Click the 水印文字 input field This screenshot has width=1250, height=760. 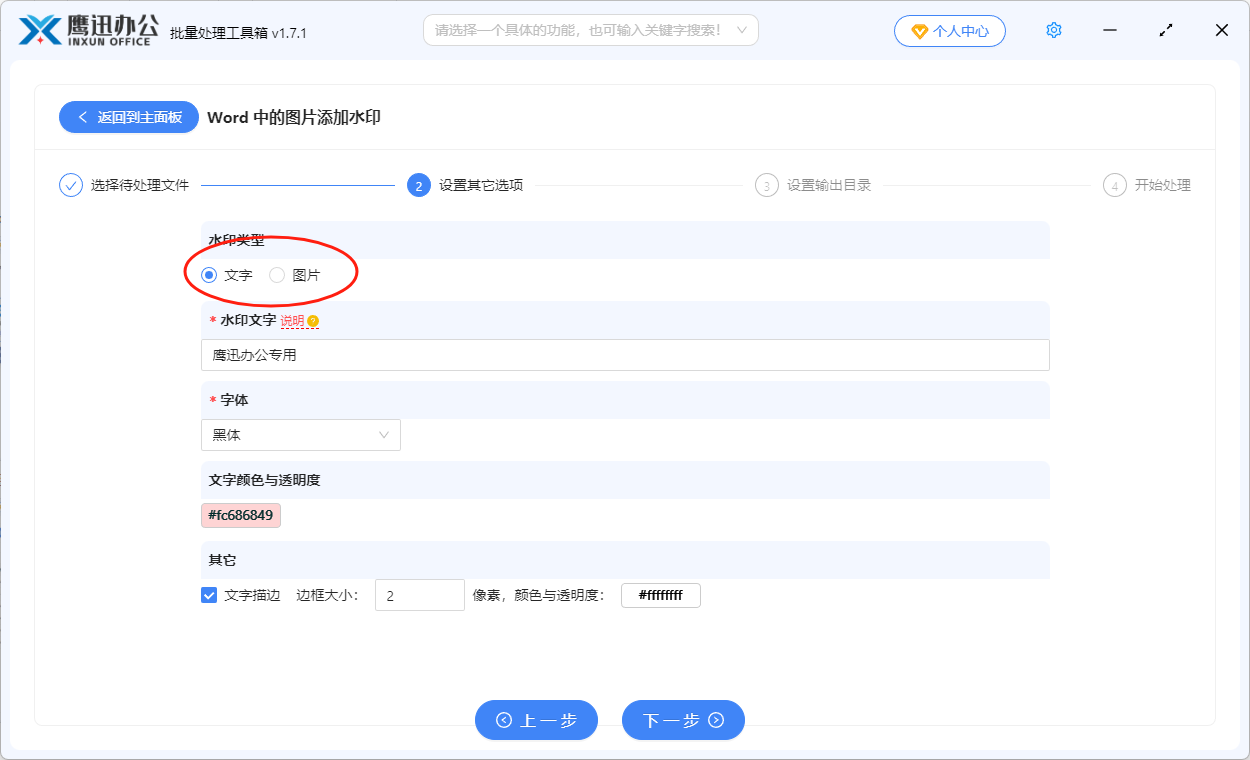coord(625,355)
